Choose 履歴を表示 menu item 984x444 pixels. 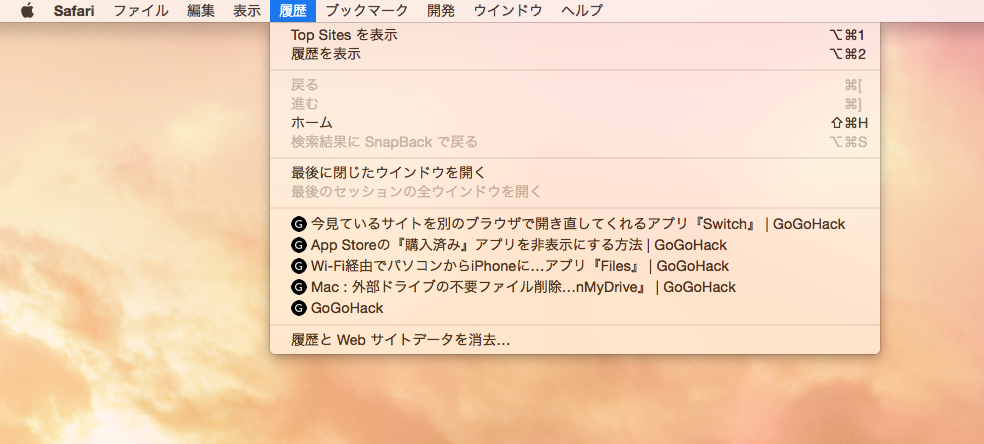[575, 54]
